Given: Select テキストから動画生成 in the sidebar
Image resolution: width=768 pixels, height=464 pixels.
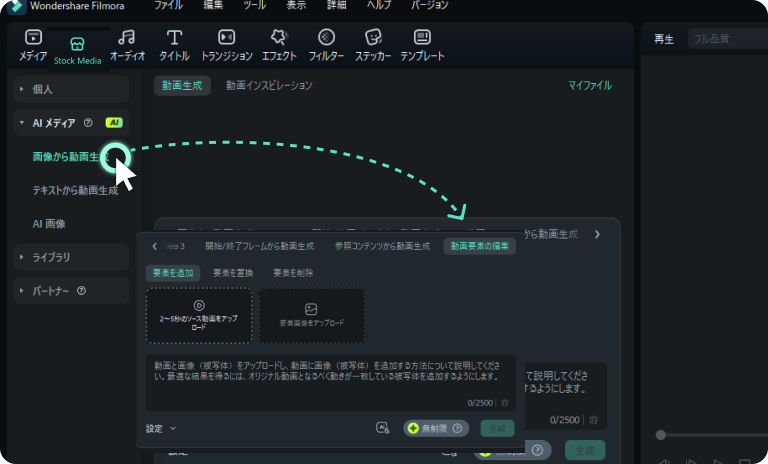Looking at the screenshot, I should coord(75,190).
